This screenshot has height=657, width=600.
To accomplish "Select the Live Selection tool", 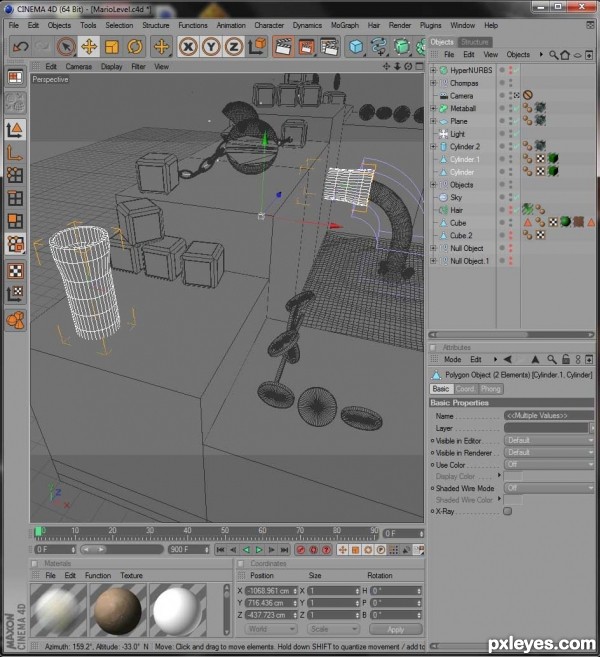I will pos(66,47).
